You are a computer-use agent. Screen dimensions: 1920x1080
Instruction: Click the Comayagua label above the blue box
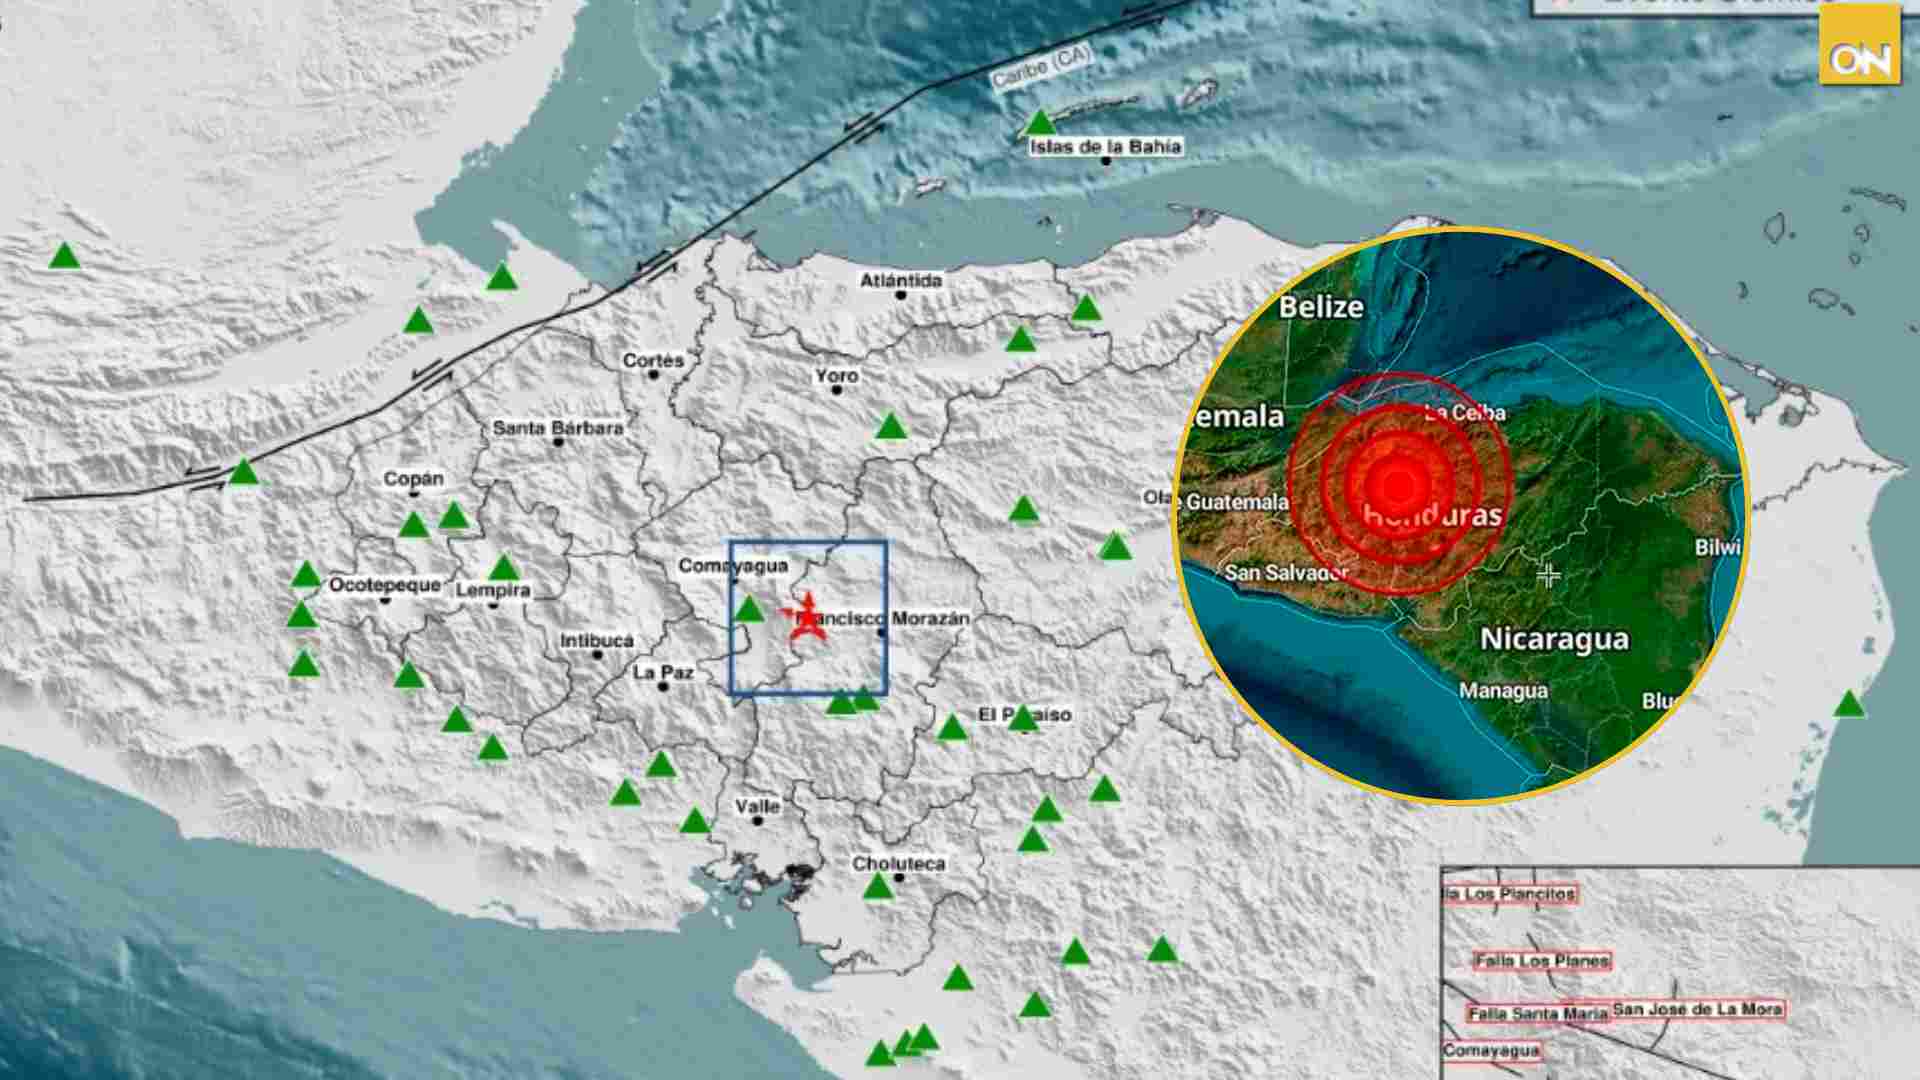tap(733, 566)
